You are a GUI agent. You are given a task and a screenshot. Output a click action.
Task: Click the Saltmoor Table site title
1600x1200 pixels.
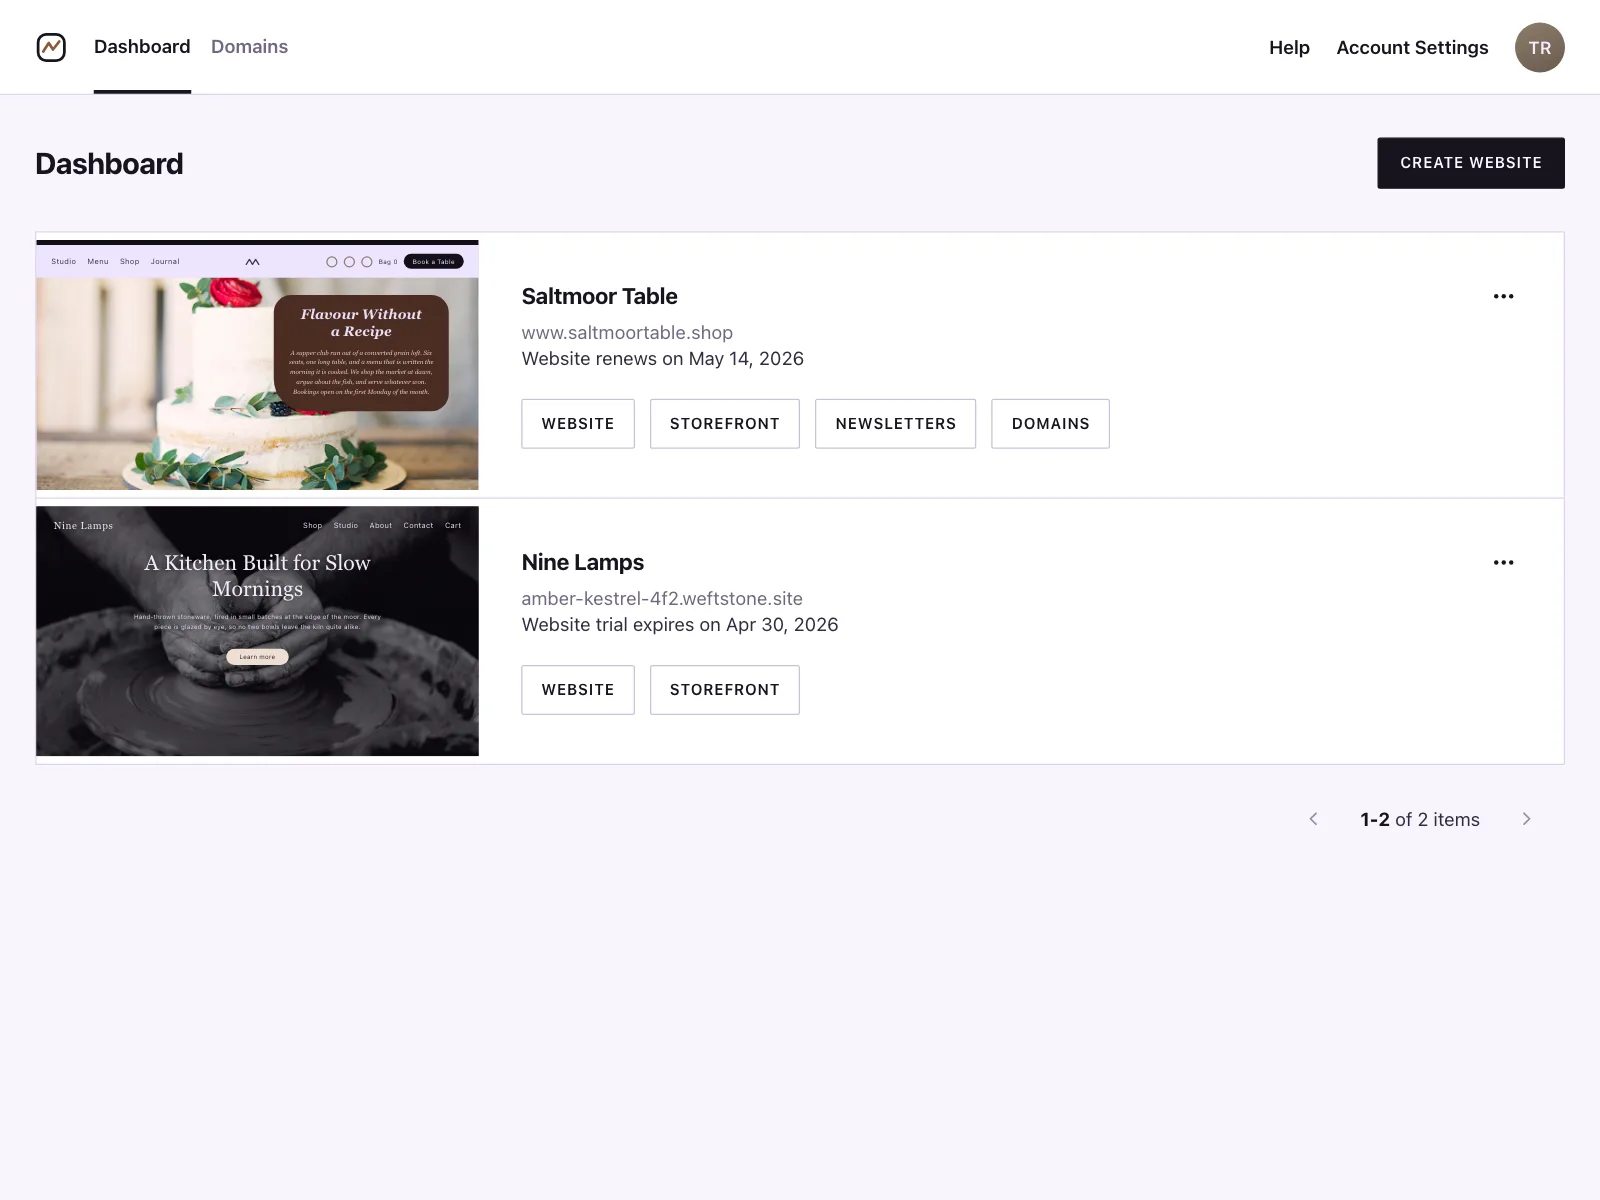599,296
